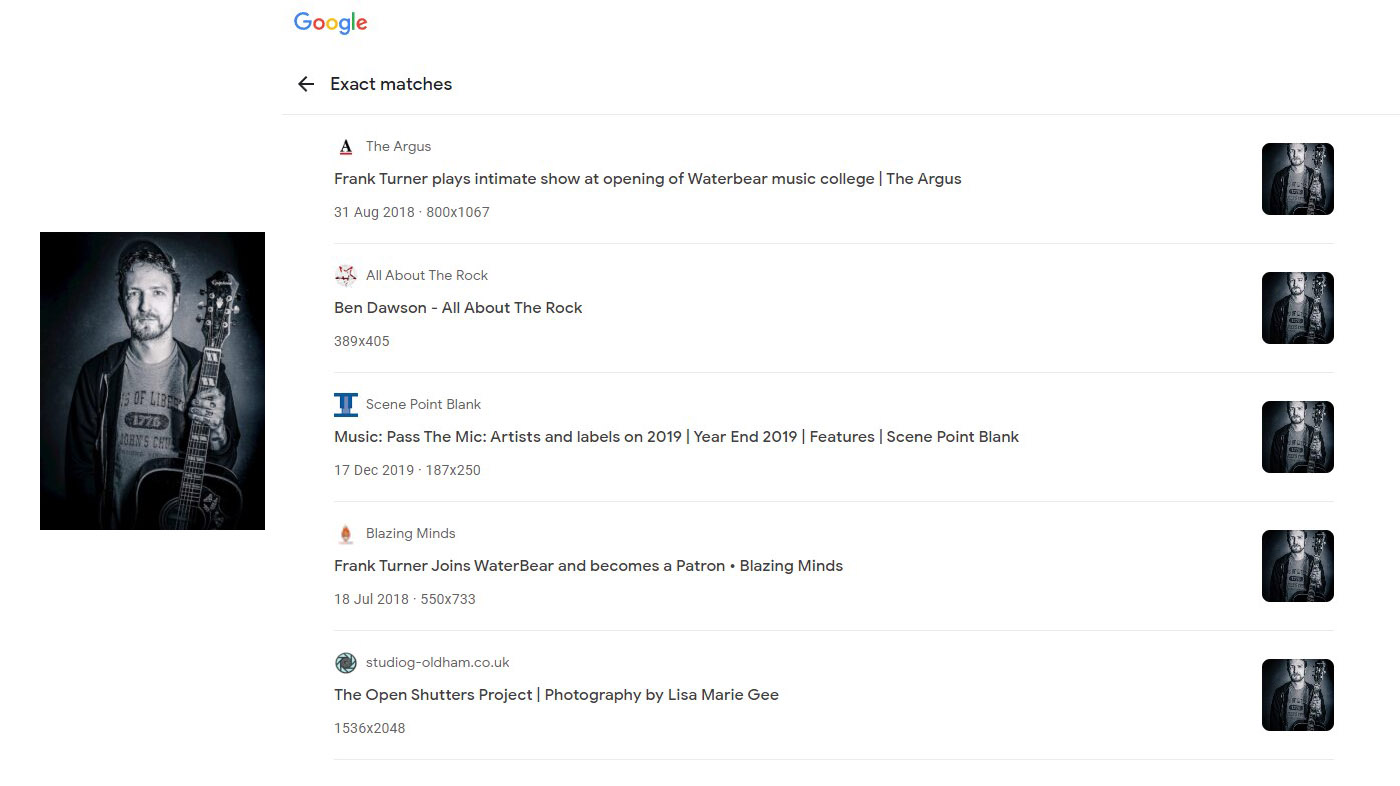Click the thumbnail for Blazing Minds result

click(x=1297, y=566)
